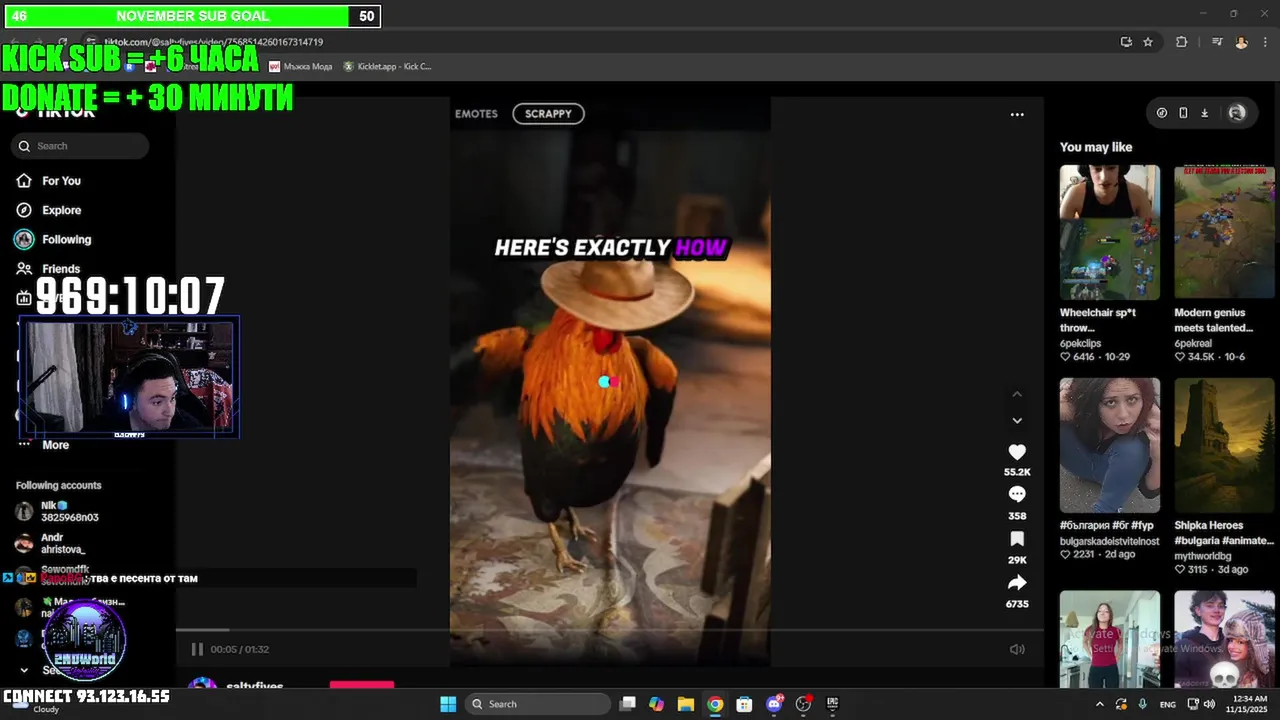Open the Nik account in following list
Viewport: 1280px width, 720px height.
(68, 511)
